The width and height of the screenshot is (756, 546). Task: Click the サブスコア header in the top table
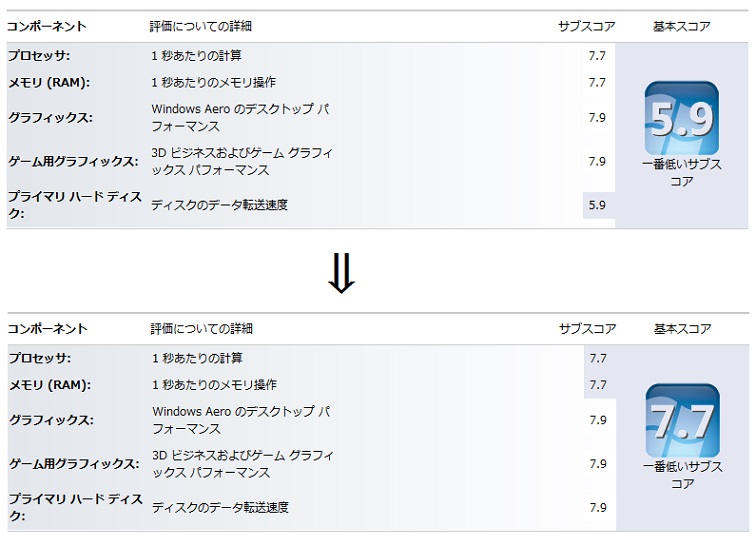click(587, 26)
